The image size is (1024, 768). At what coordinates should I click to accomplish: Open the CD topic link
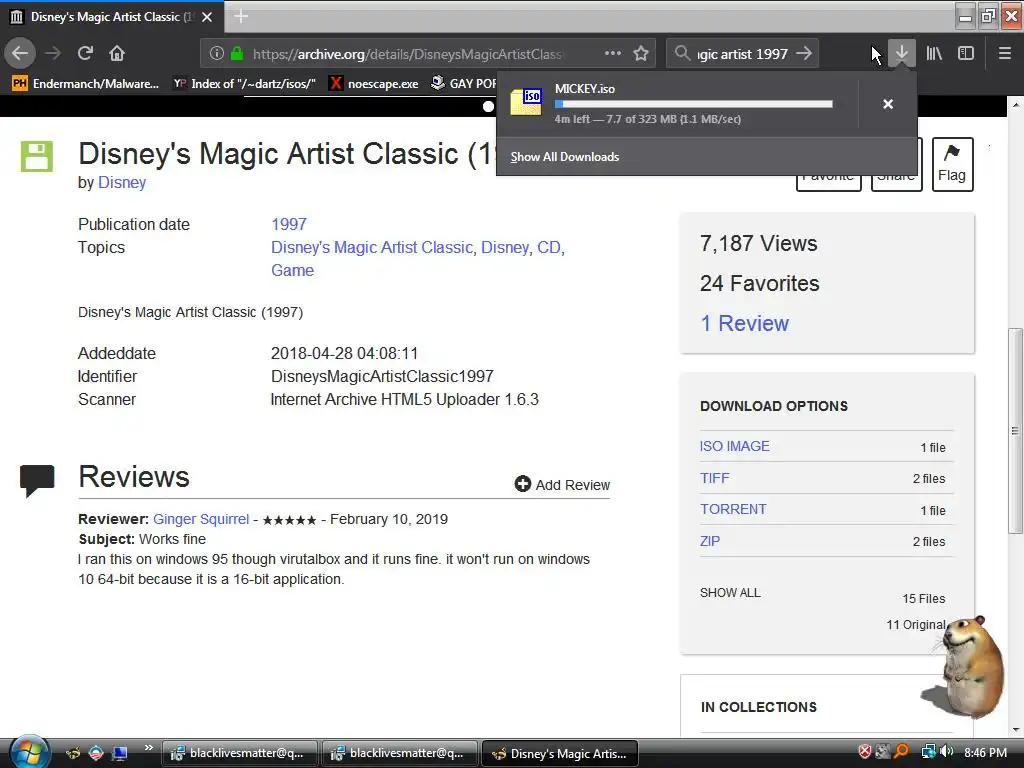(549, 248)
